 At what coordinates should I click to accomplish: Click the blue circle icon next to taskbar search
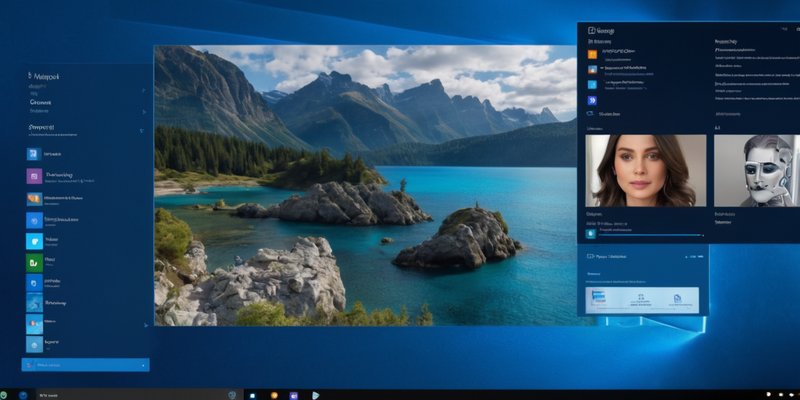coord(23,395)
